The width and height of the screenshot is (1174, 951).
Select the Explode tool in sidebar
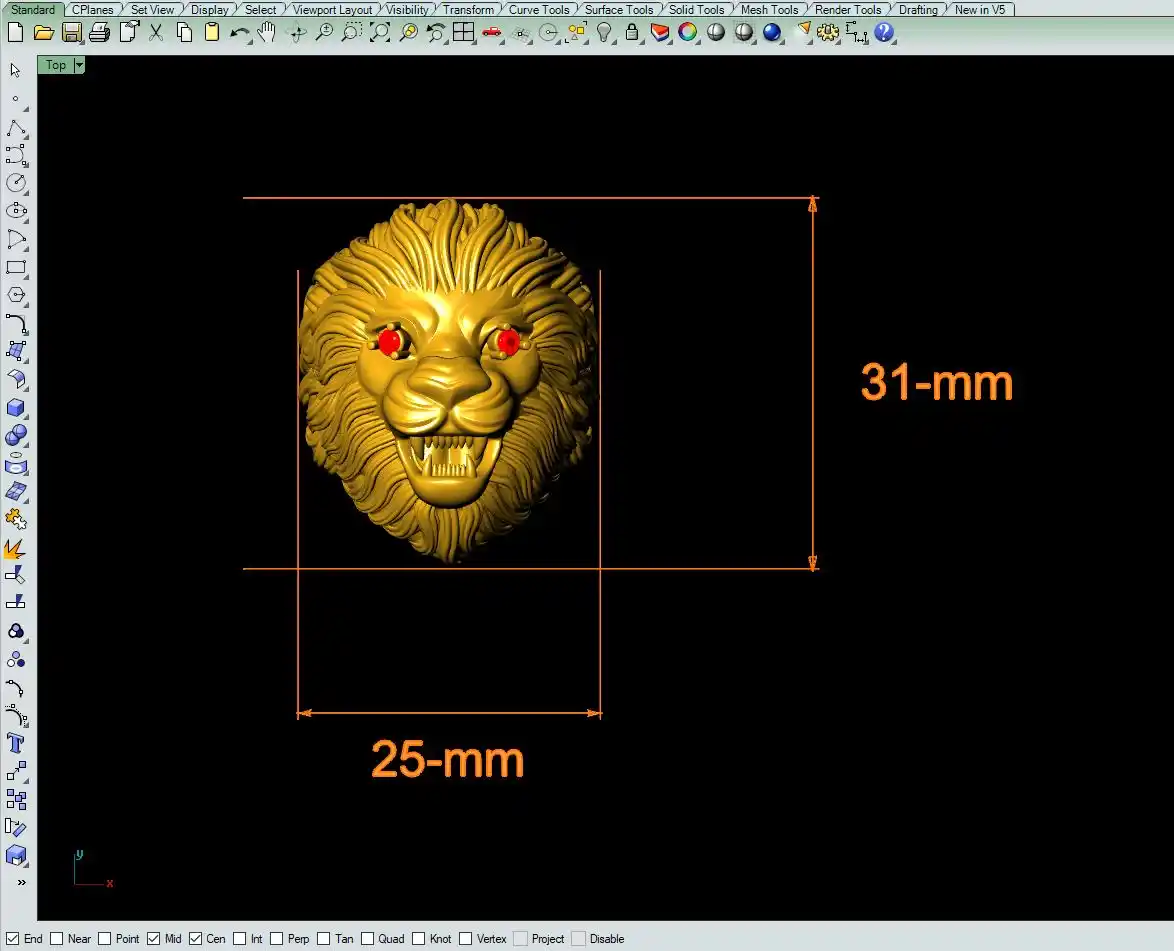[x=16, y=548]
